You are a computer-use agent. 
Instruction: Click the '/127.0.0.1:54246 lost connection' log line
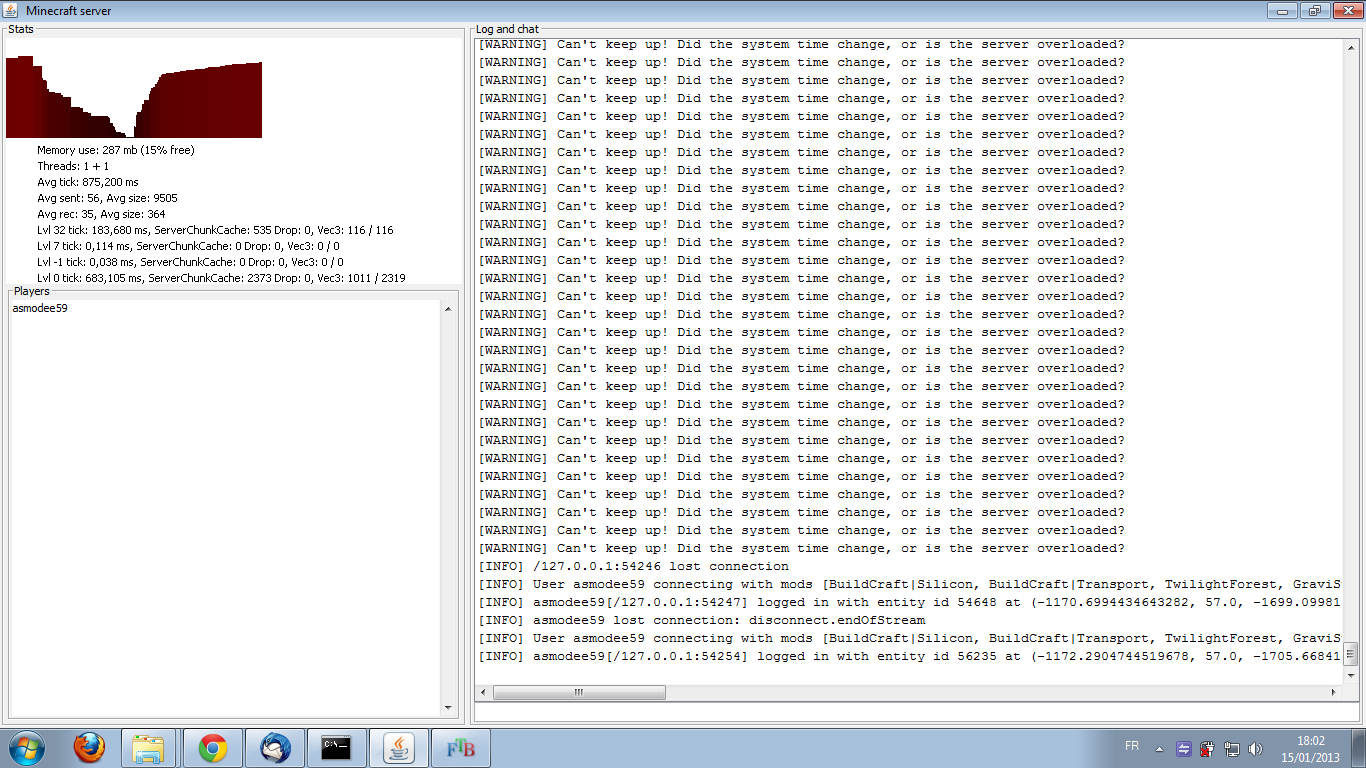[x=634, y=566]
